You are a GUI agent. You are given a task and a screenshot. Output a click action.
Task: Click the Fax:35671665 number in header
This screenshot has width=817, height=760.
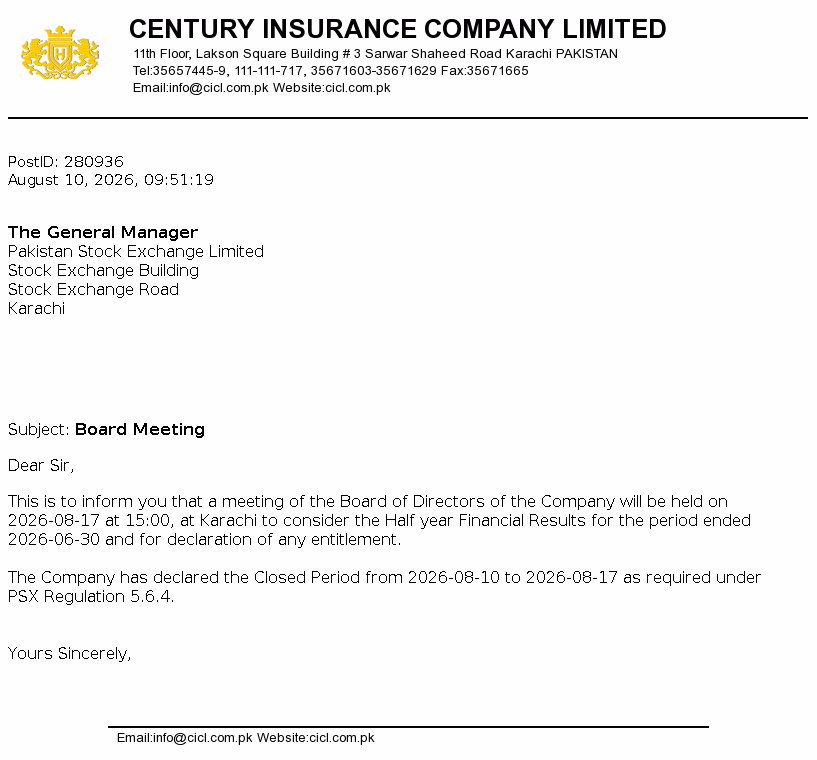tap(485, 70)
